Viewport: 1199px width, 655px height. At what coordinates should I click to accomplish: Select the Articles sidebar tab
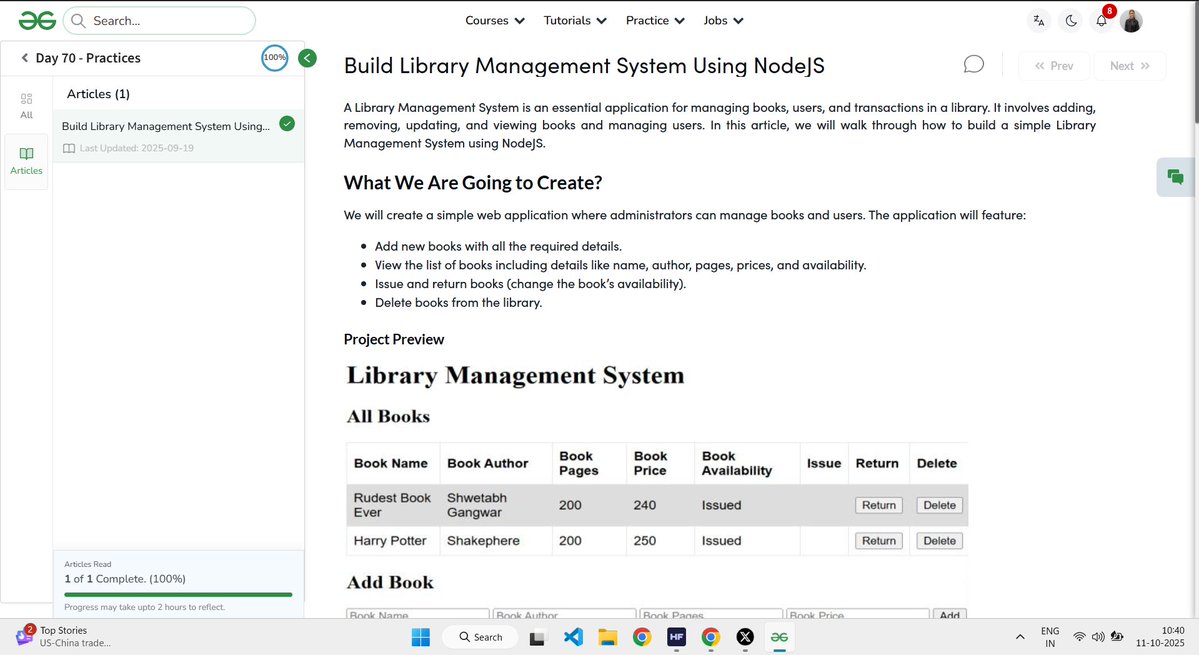27,161
